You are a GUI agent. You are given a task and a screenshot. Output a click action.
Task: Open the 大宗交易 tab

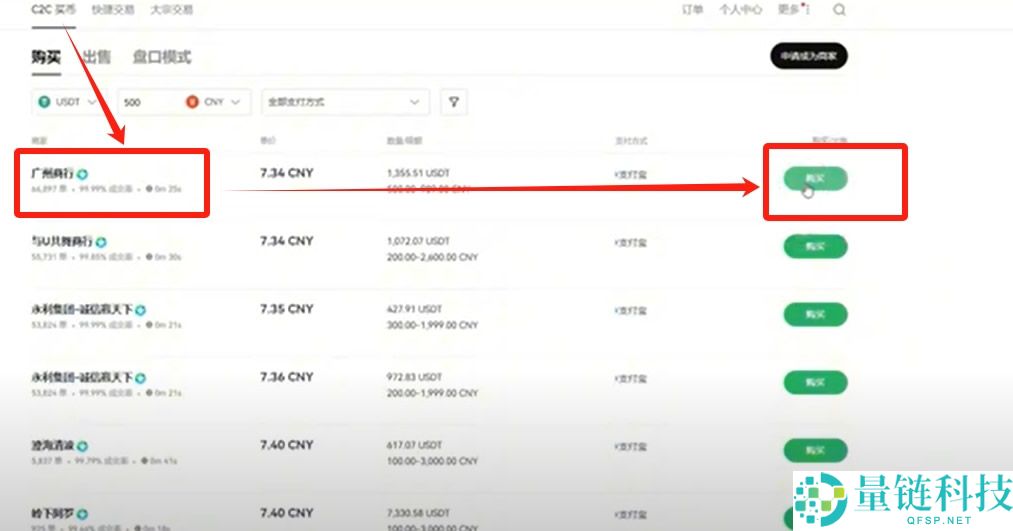point(171,10)
